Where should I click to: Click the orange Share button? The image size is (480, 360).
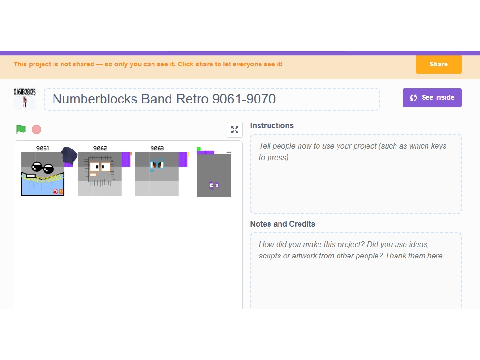[439, 64]
